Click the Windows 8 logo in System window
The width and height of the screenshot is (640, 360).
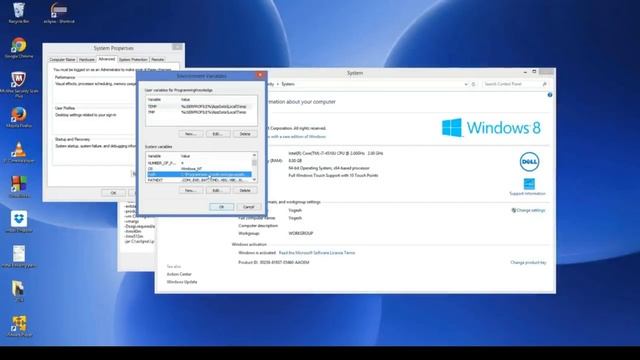pyautogui.click(x=491, y=128)
